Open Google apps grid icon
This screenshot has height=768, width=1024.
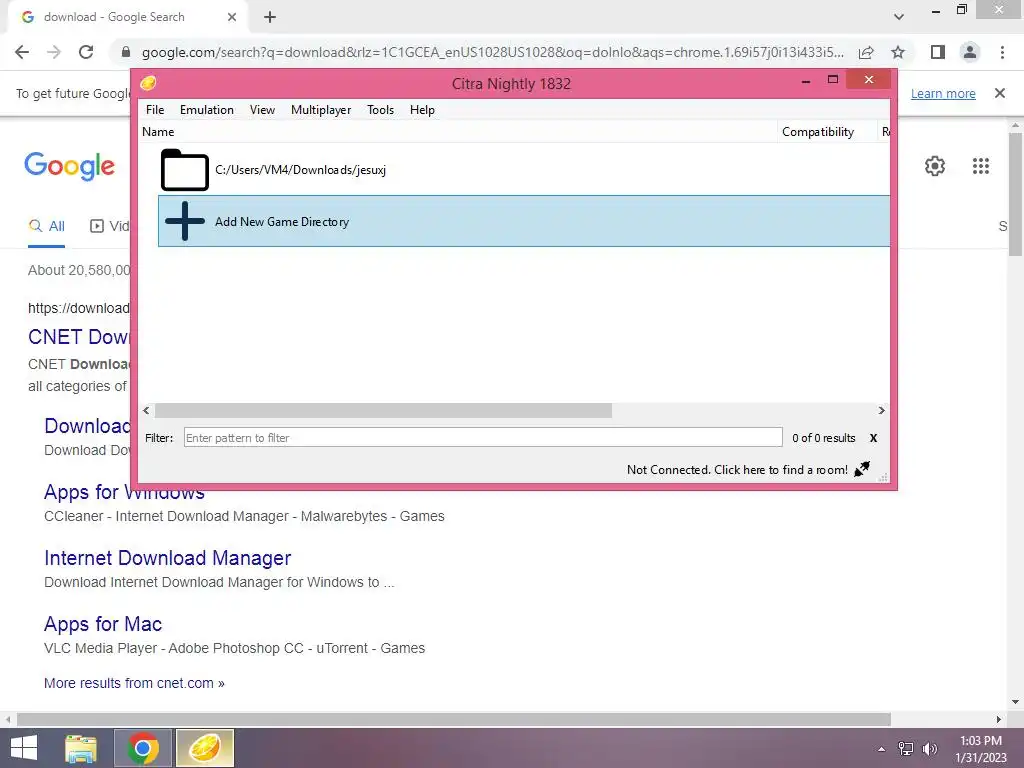[981, 166]
